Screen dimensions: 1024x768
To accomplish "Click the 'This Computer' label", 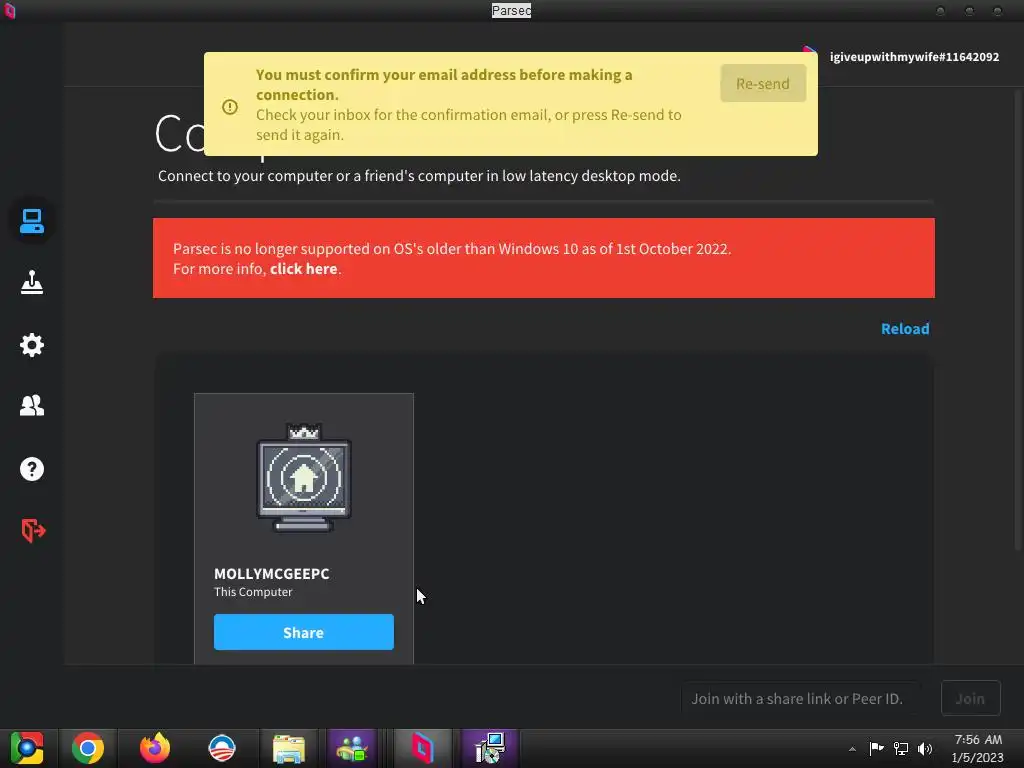I will pos(253,592).
